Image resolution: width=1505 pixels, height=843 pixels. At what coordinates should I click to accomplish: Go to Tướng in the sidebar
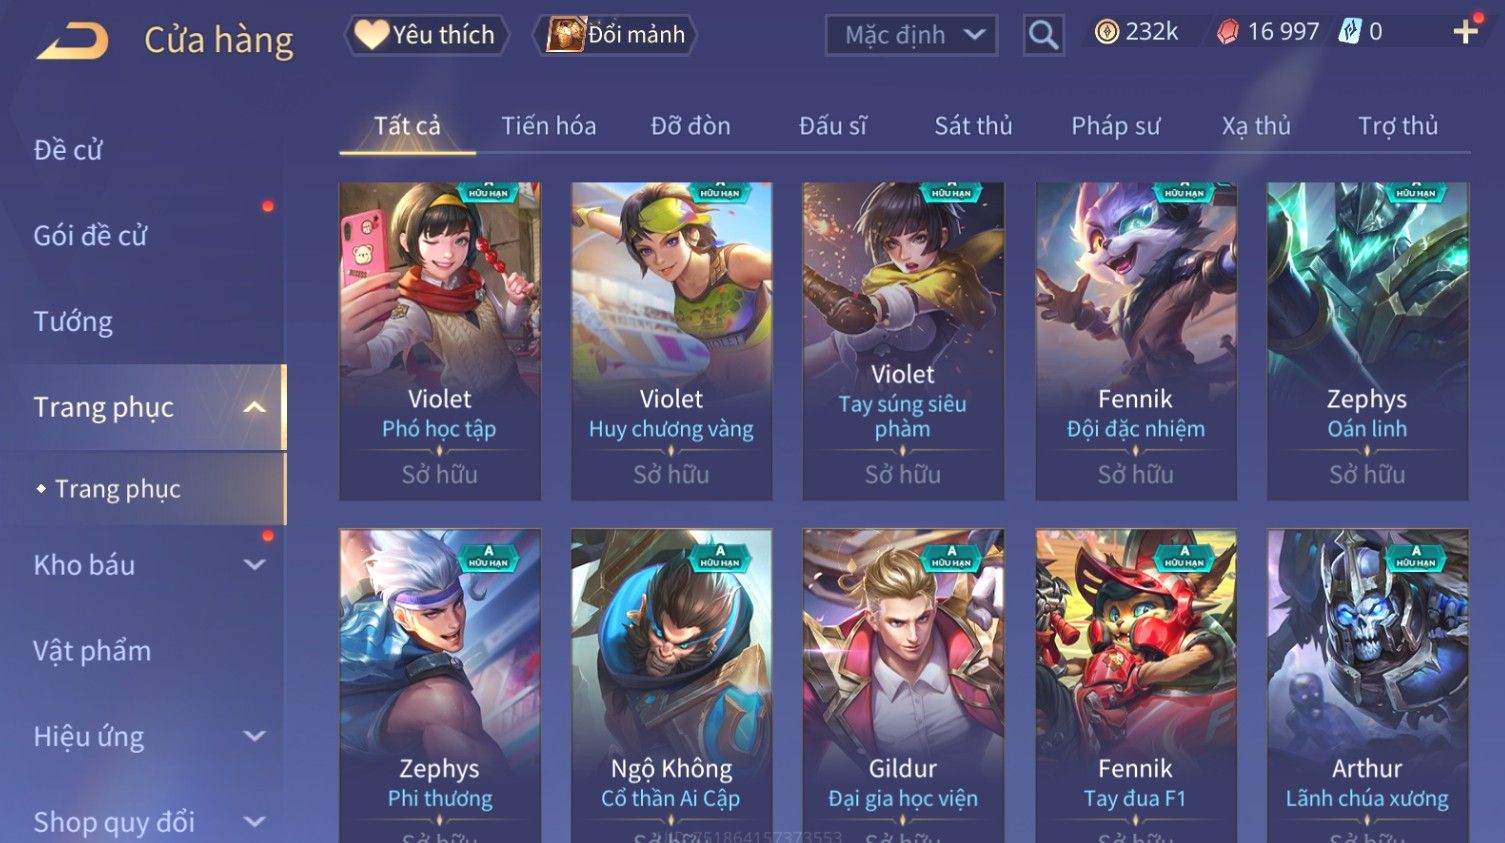[x=73, y=322]
